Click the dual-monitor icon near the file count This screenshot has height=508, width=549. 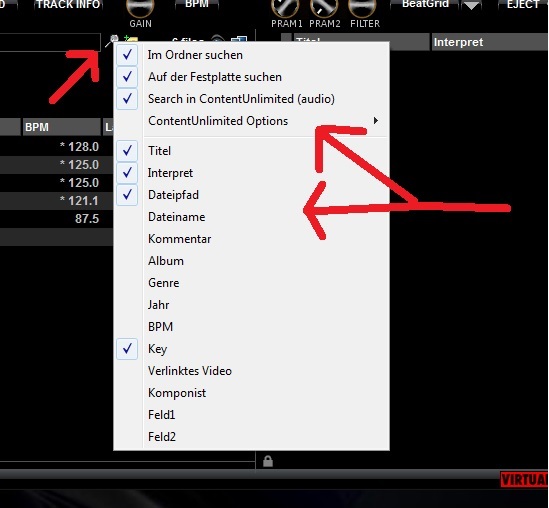click(x=239, y=39)
